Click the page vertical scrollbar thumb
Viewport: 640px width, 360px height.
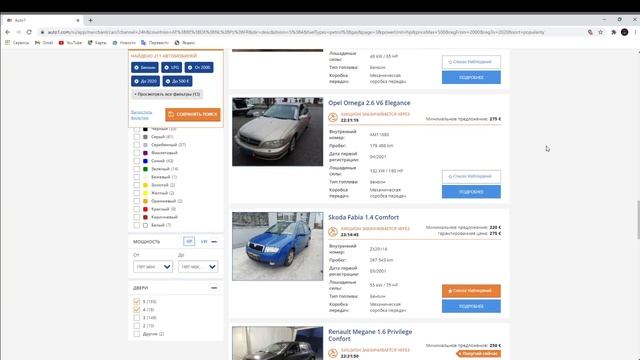[x=638, y=220]
